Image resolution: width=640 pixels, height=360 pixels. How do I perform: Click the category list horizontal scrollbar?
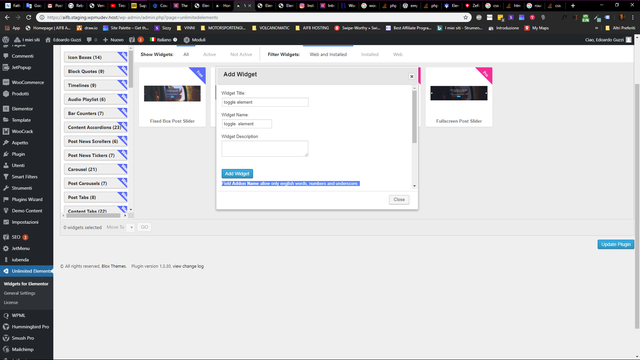pyautogui.click(x=93, y=215)
